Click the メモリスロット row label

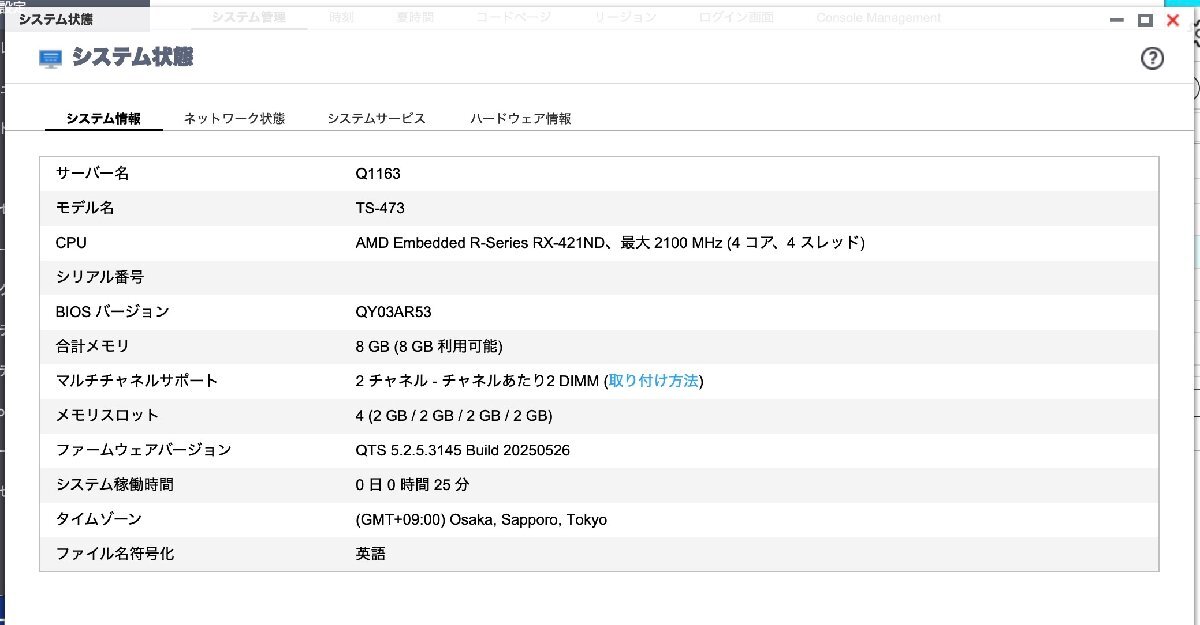point(107,416)
